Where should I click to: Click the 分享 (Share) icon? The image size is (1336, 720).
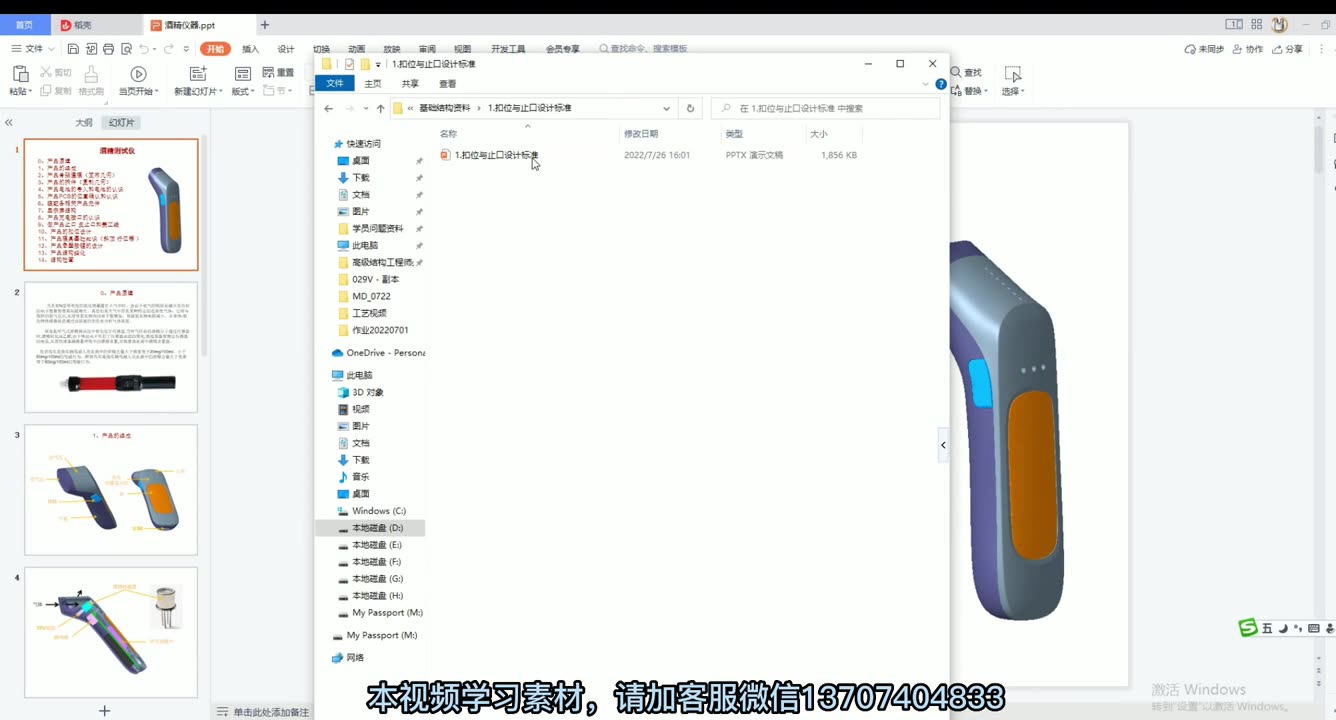[1287, 48]
